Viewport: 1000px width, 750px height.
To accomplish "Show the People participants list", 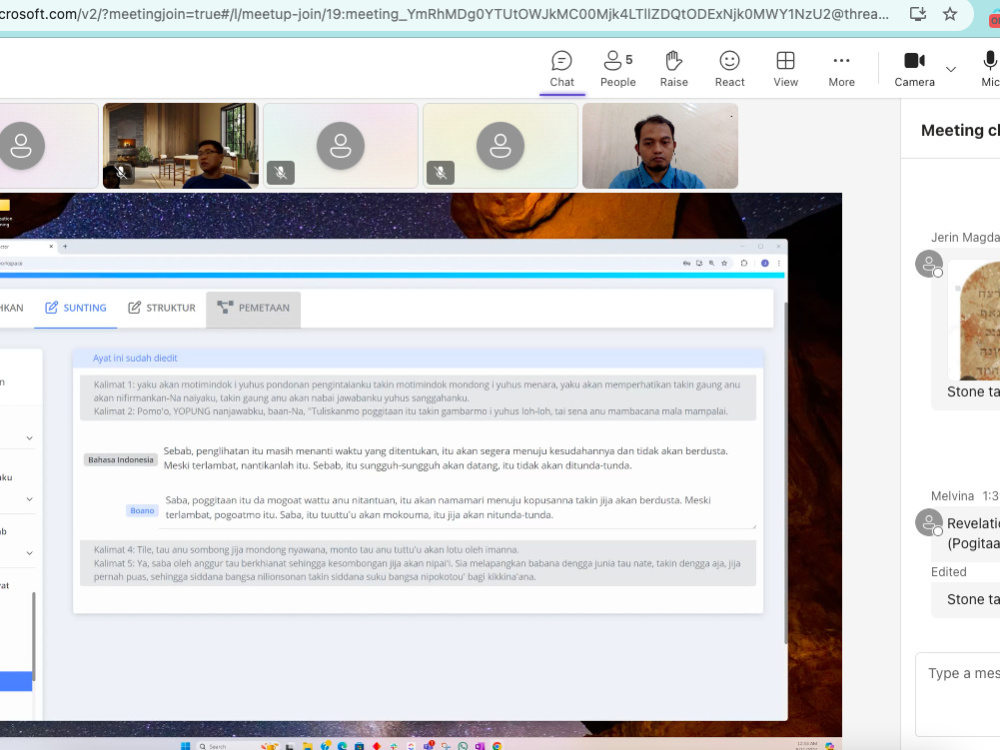I will [x=618, y=70].
